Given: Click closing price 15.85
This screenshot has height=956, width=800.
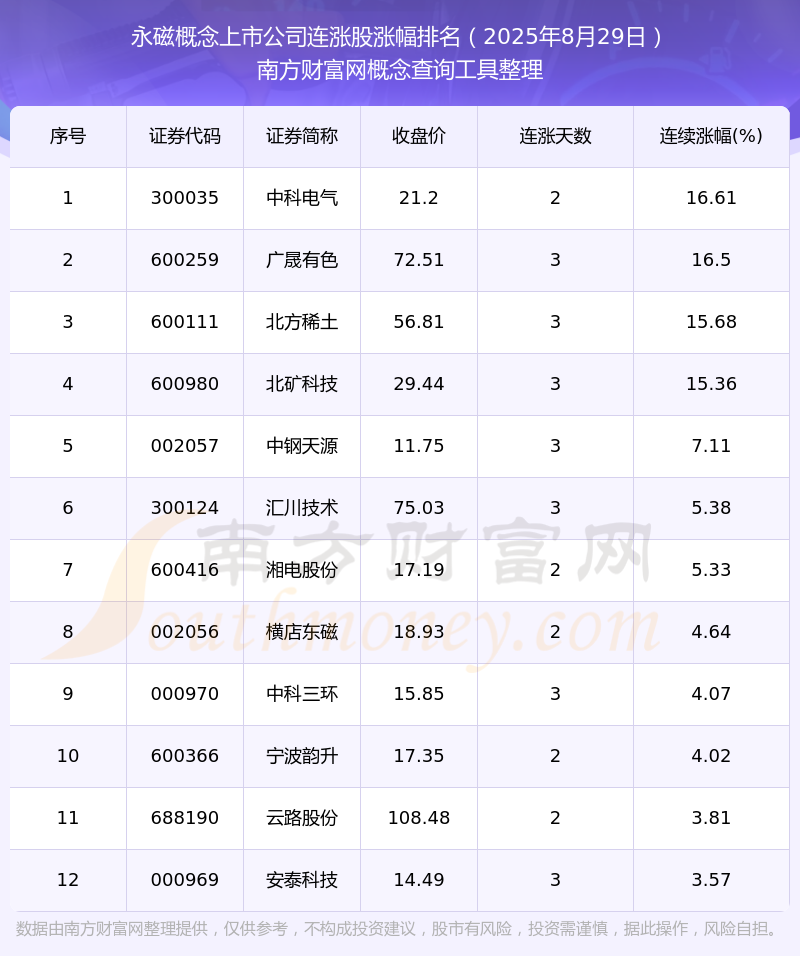Looking at the screenshot, I should pos(419,694).
